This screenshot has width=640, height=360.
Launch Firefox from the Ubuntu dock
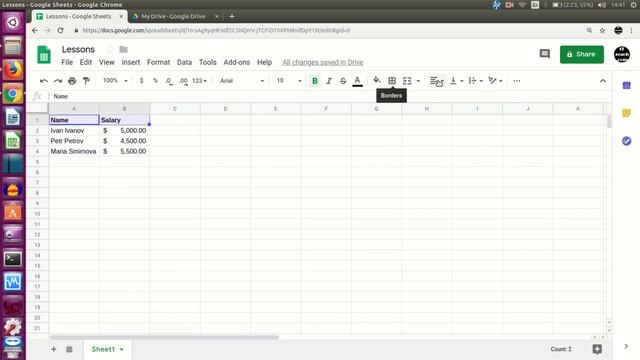[x=13, y=70]
